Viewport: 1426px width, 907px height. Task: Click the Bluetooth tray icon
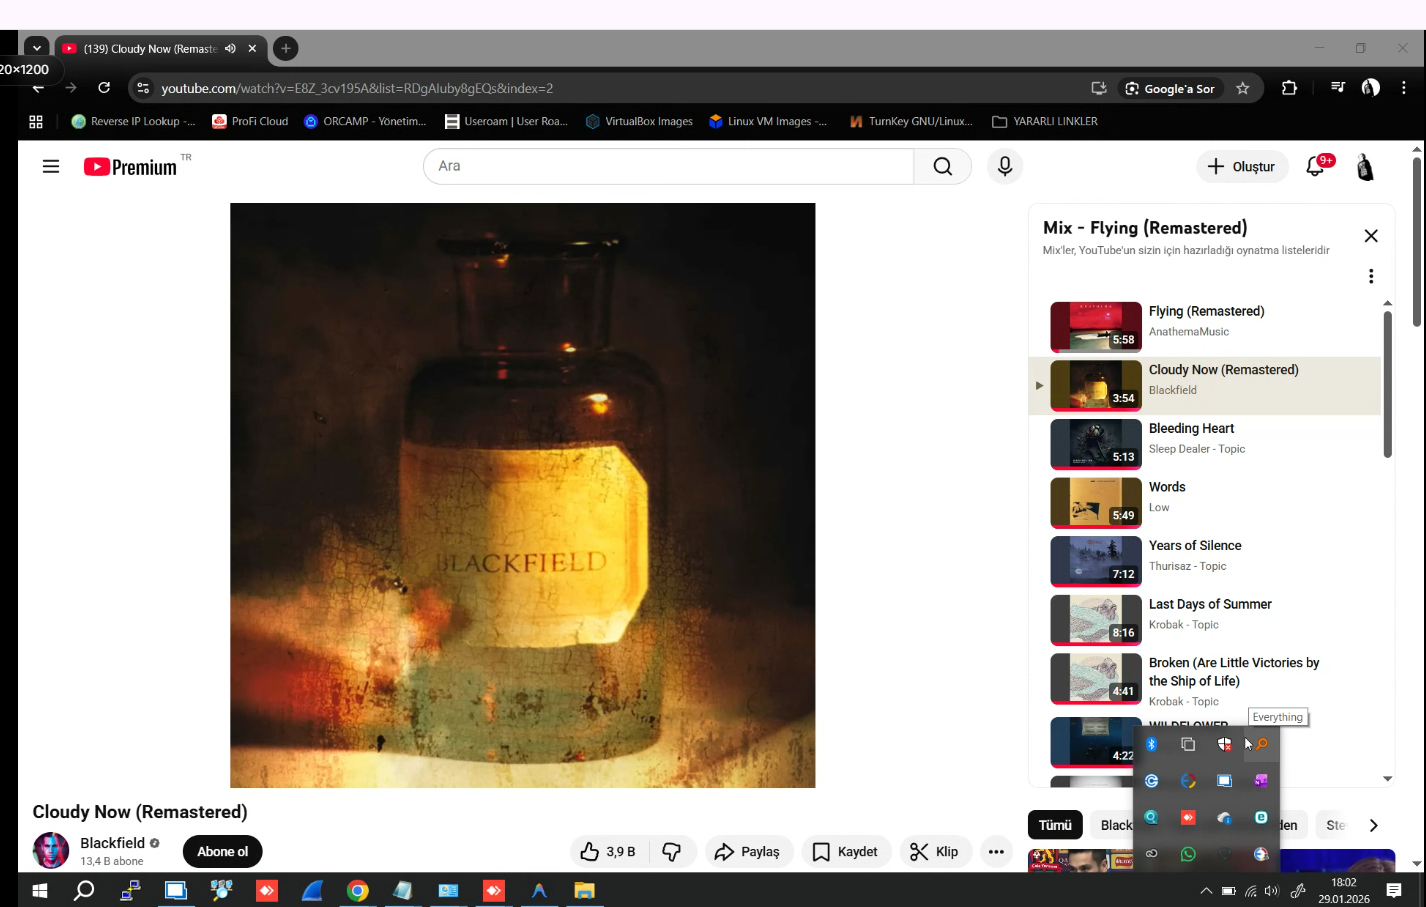1152,744
